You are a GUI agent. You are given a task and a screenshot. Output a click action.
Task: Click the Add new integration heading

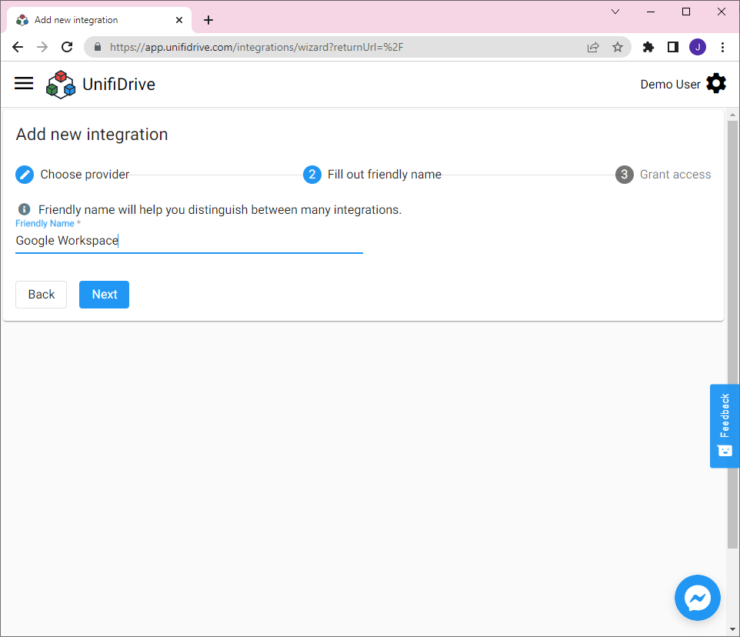point(92,134)
